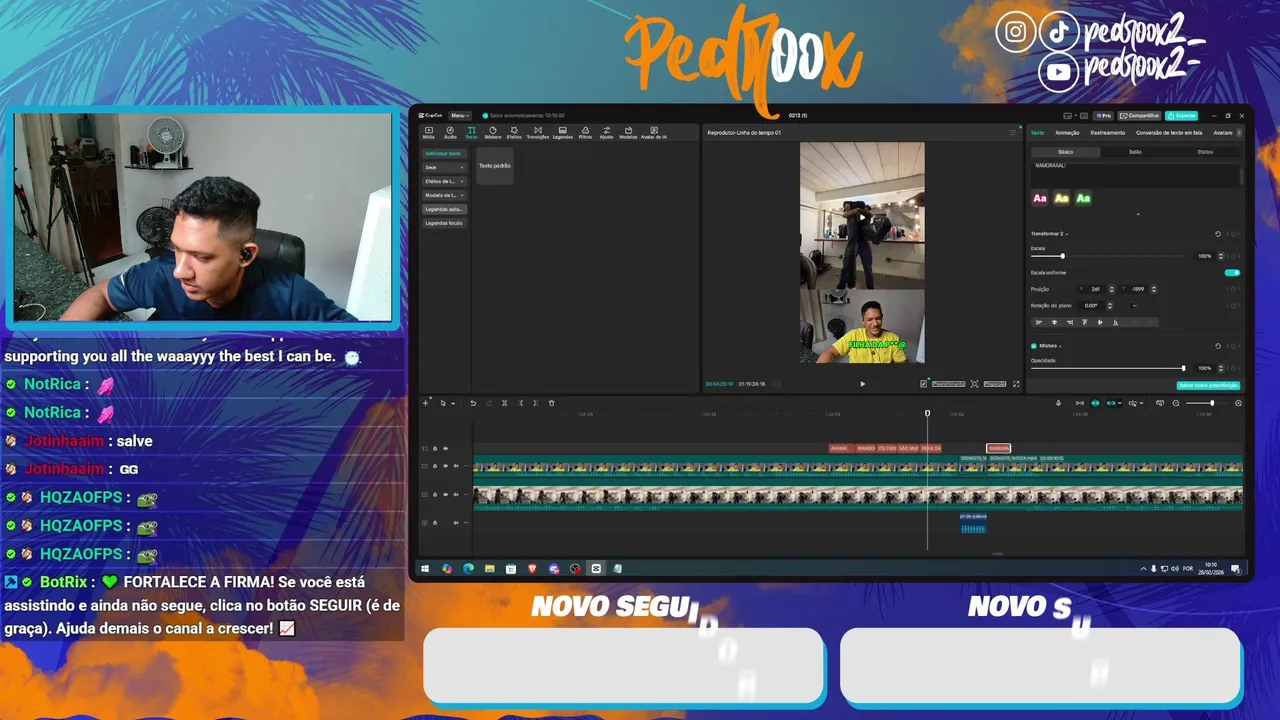Collapse the Transformar section
This screenshot has width=1280, height=720.
point(1067,234)
